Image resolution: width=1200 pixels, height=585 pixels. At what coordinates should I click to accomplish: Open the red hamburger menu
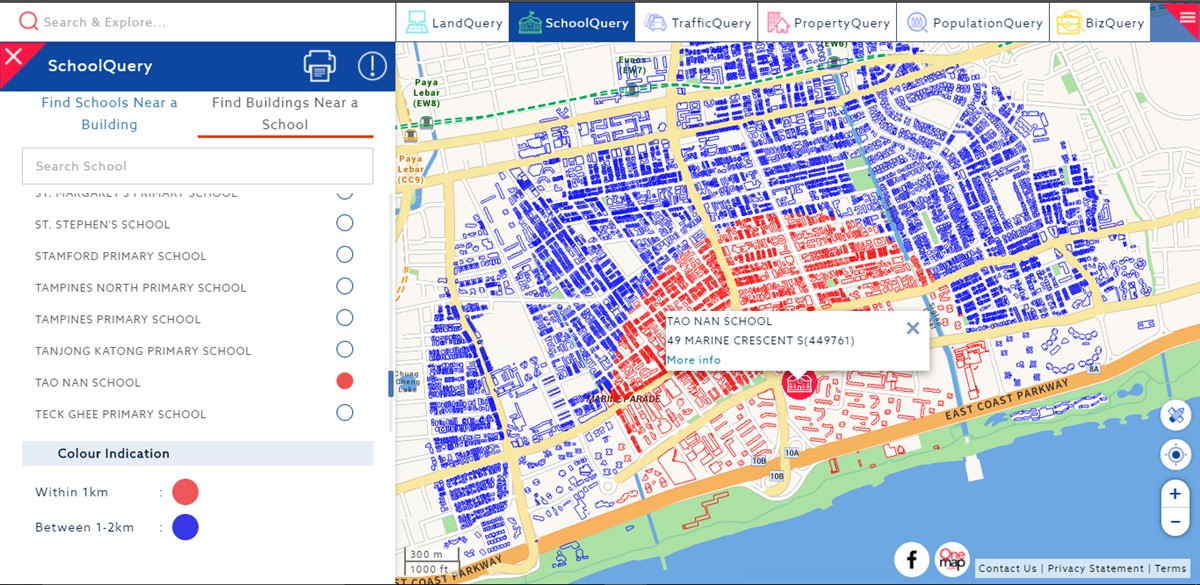(x=1186, y=16)
